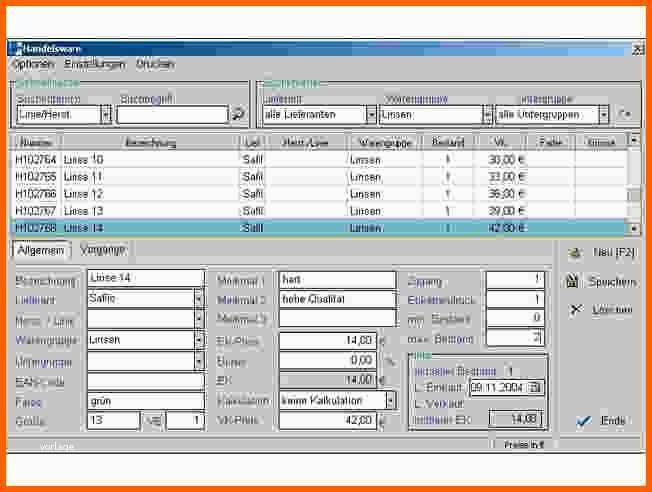This screenshot has width=652, height=492.
Task: Click the Ende checkmark button
Action: click(602, 420)
